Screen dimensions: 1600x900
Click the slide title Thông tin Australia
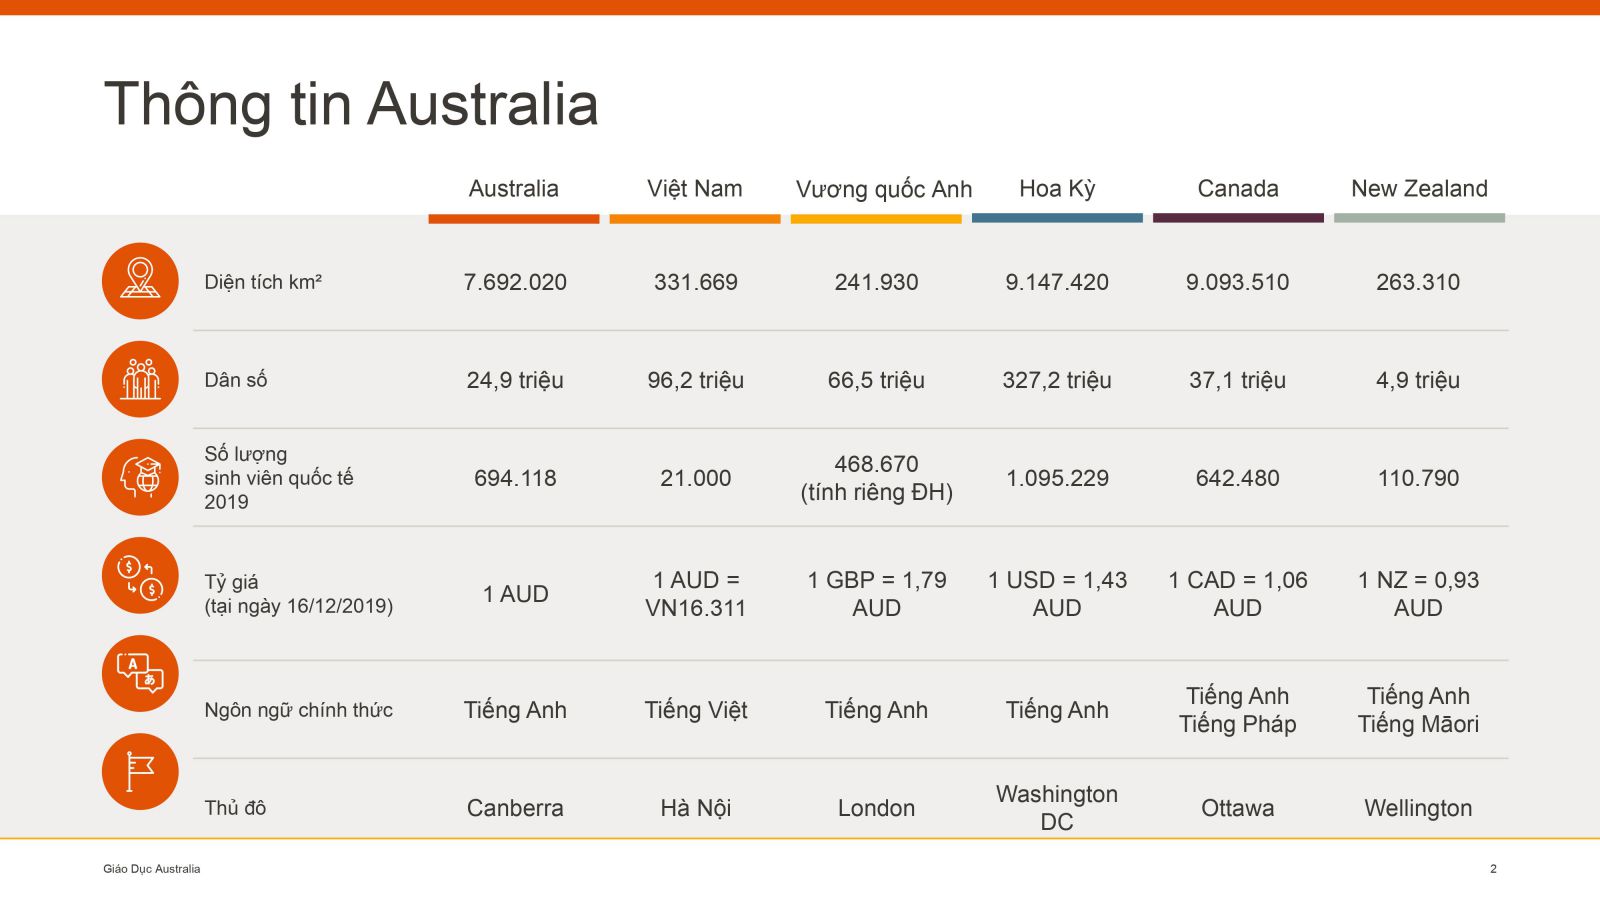point(351,104)
